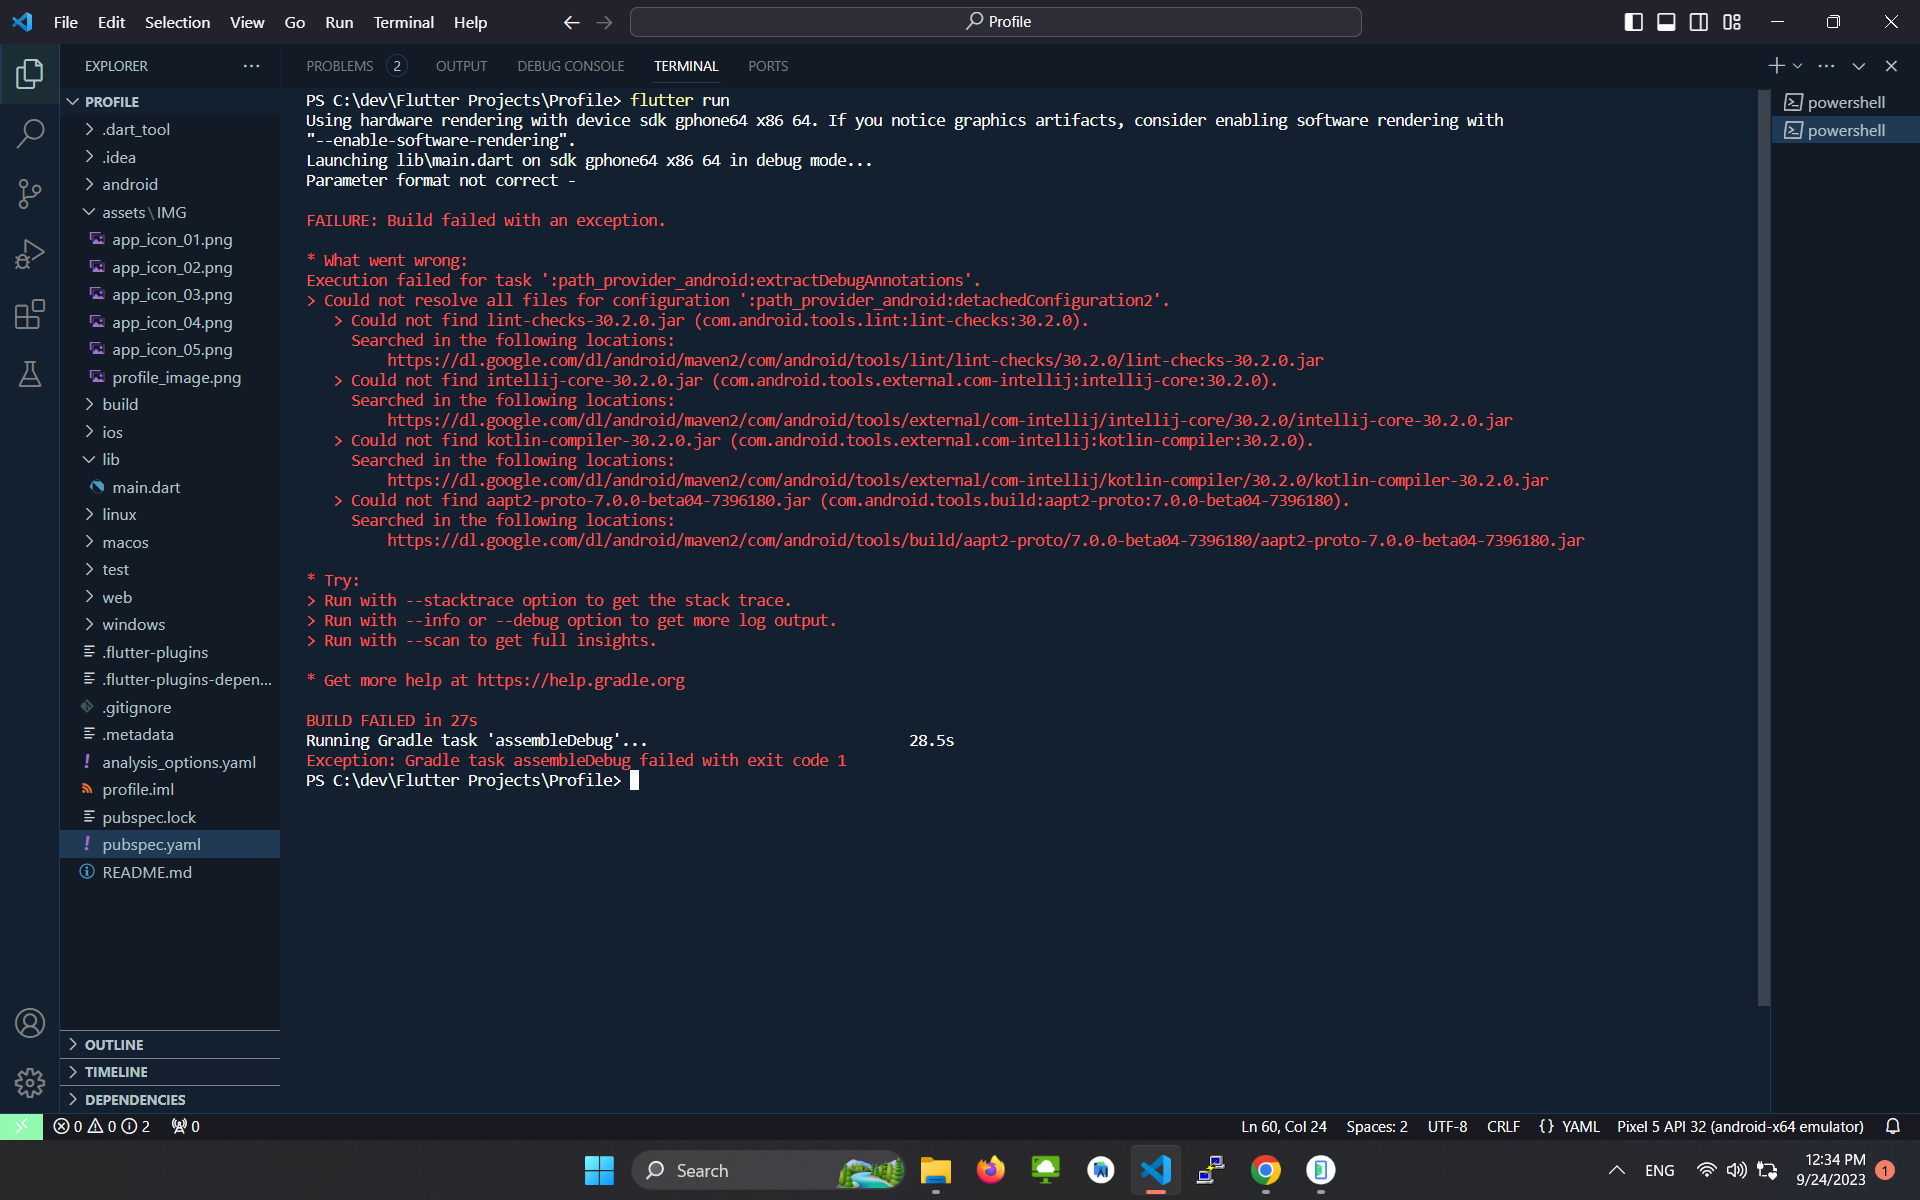1920x1200 pixels.
Task: Go back using navigation arrow
Action: (x=571, y=22)
